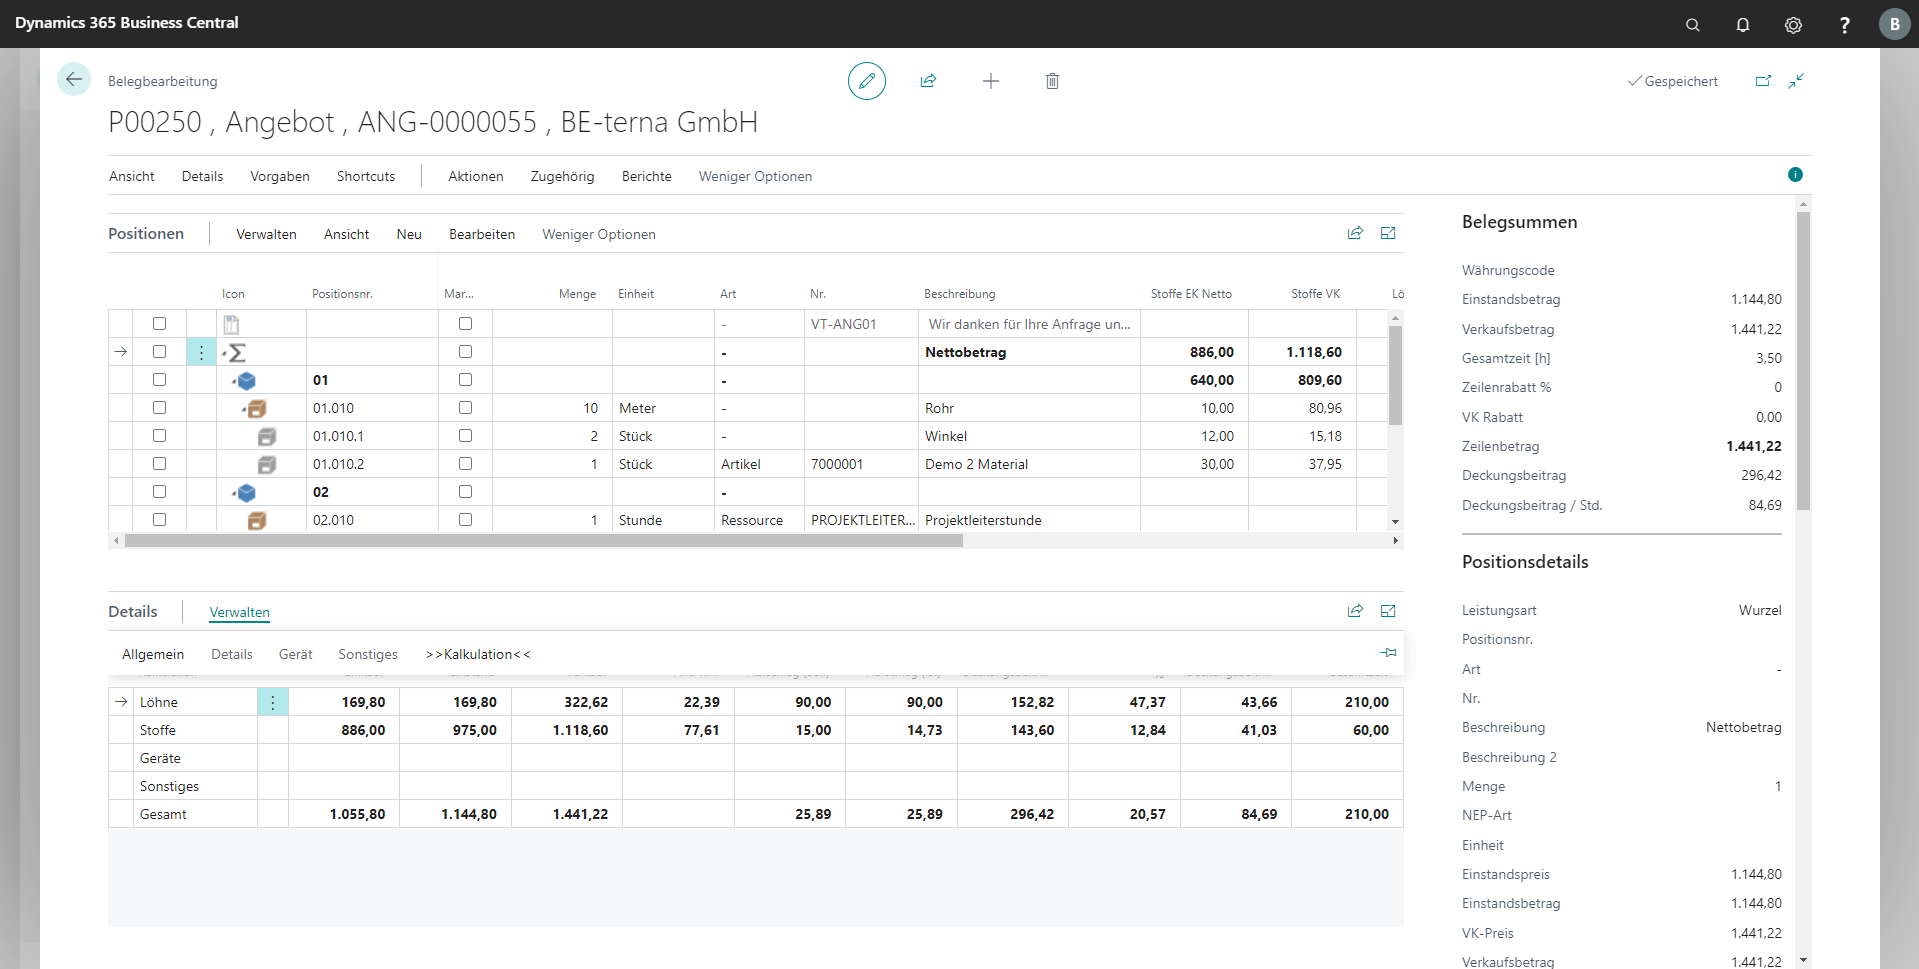1919x969 pixels.
Task: Open the Aktionen menu
Action: (x=475, y=176)
